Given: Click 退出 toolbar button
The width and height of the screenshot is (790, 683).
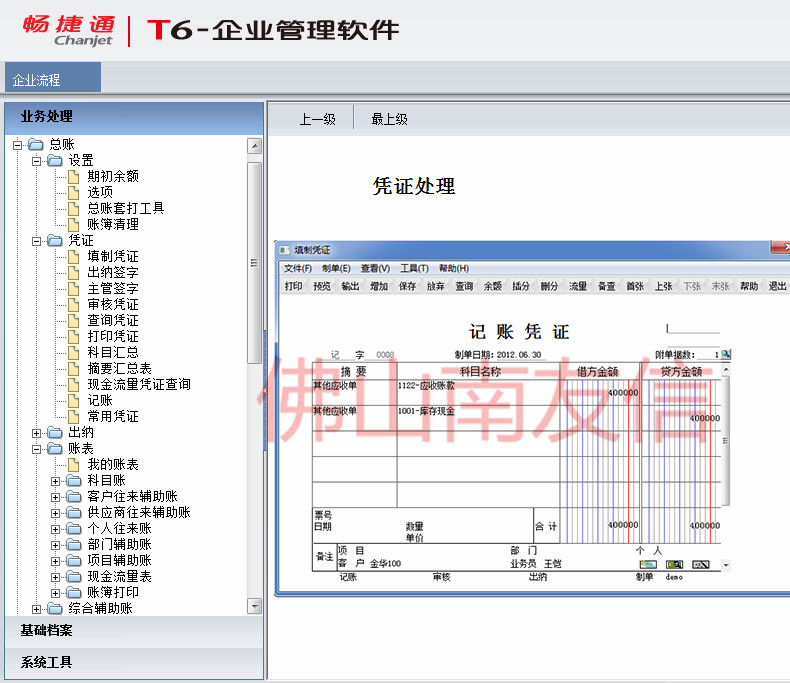Looking at the screenshot, I should 777,286.
